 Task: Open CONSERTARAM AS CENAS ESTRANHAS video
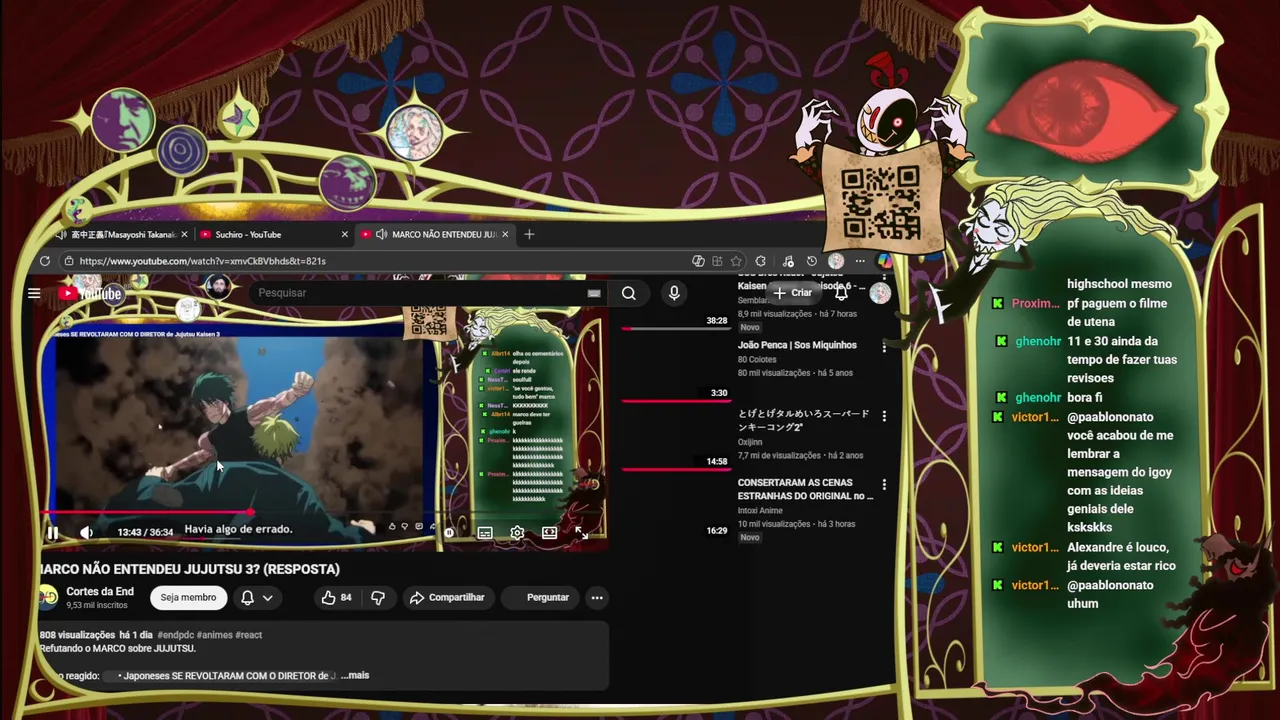point(805,489)
